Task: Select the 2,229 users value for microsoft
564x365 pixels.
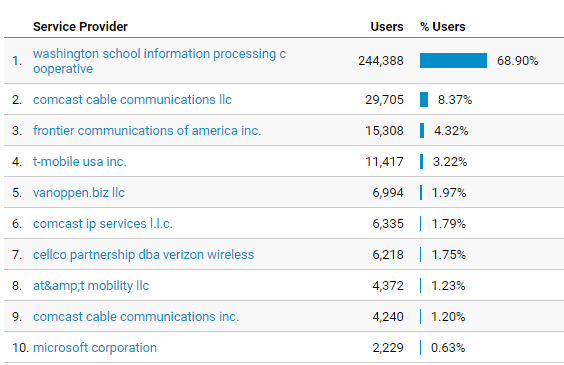Action: 388,348
